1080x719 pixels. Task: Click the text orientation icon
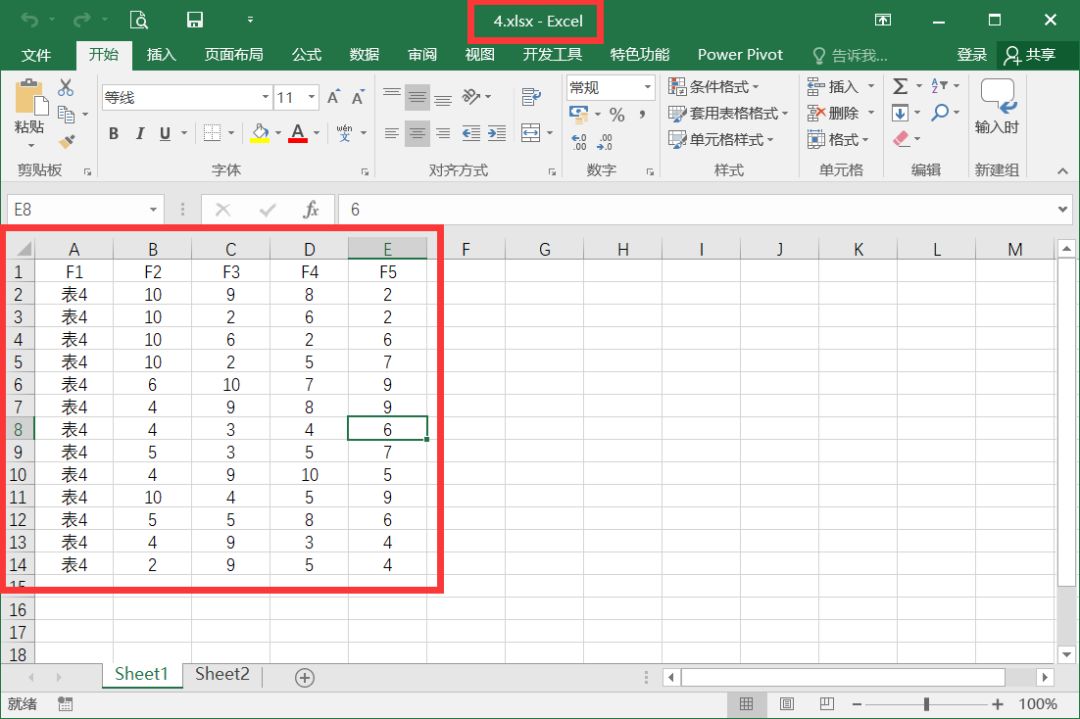point(472,96)
